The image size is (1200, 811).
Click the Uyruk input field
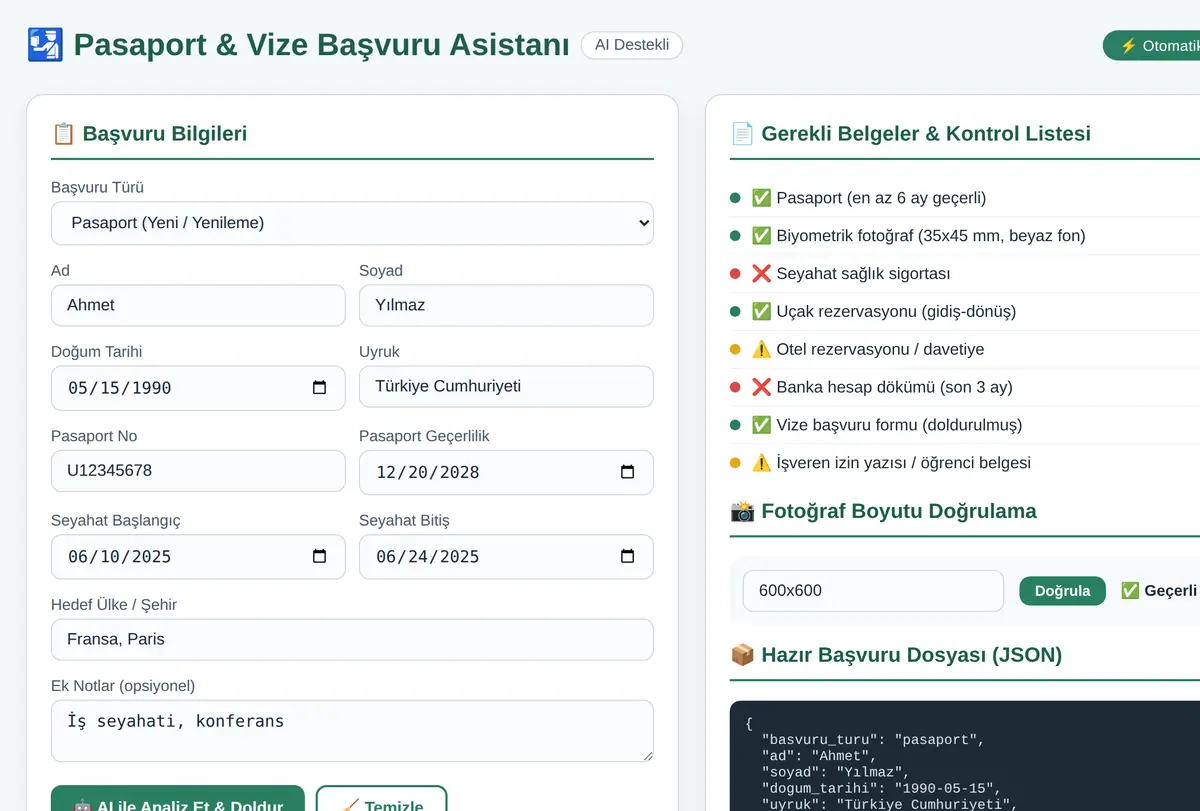click(506, 386)
